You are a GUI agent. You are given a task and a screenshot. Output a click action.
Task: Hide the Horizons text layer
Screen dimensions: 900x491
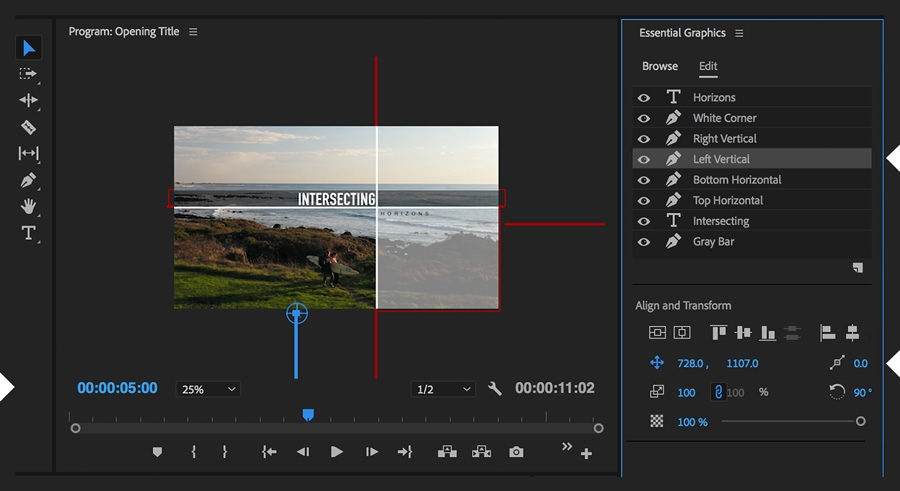(x=644, y=98)
